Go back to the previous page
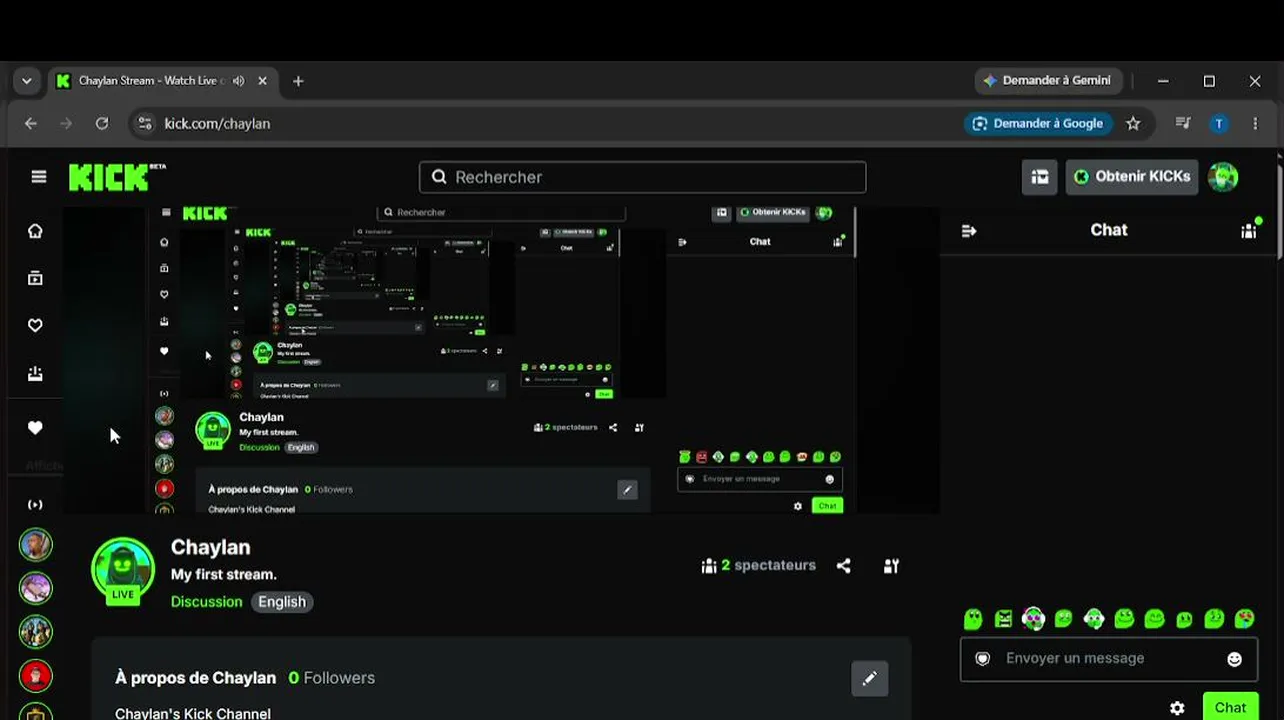 point(31,124)
